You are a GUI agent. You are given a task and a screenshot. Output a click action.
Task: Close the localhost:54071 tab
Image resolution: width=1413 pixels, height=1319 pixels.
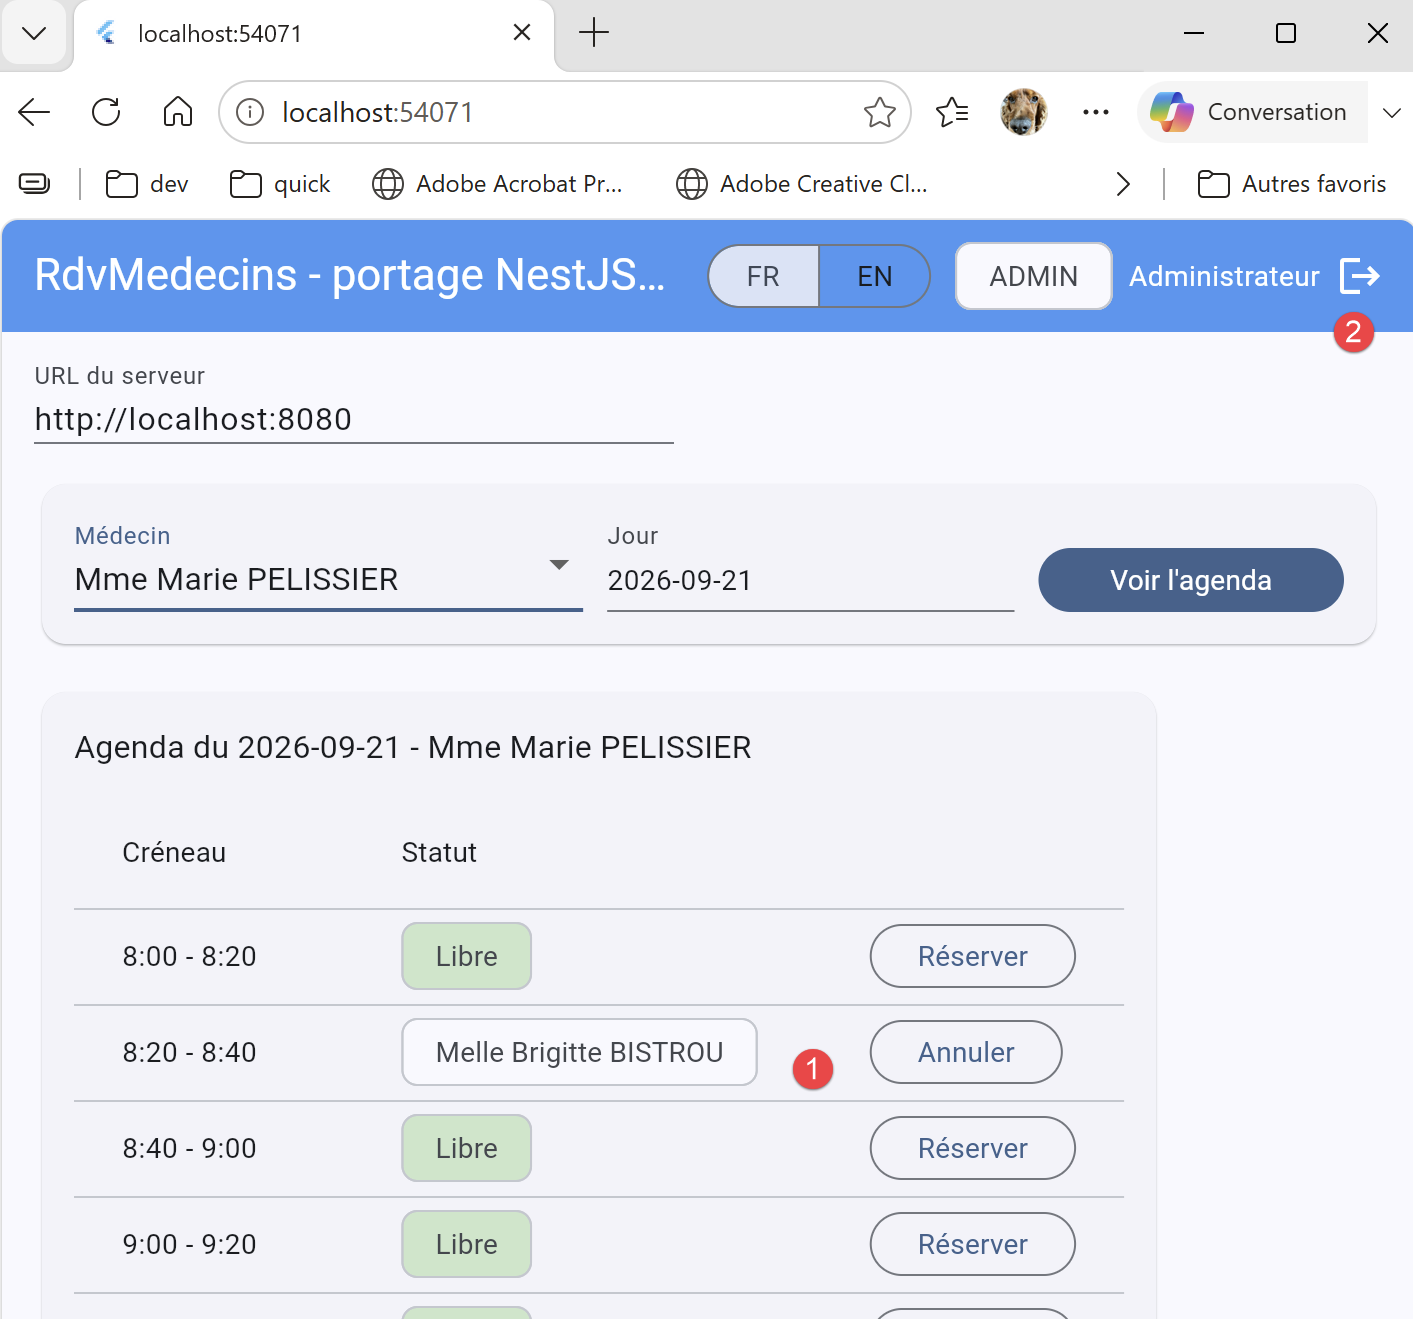pos(522,33)
